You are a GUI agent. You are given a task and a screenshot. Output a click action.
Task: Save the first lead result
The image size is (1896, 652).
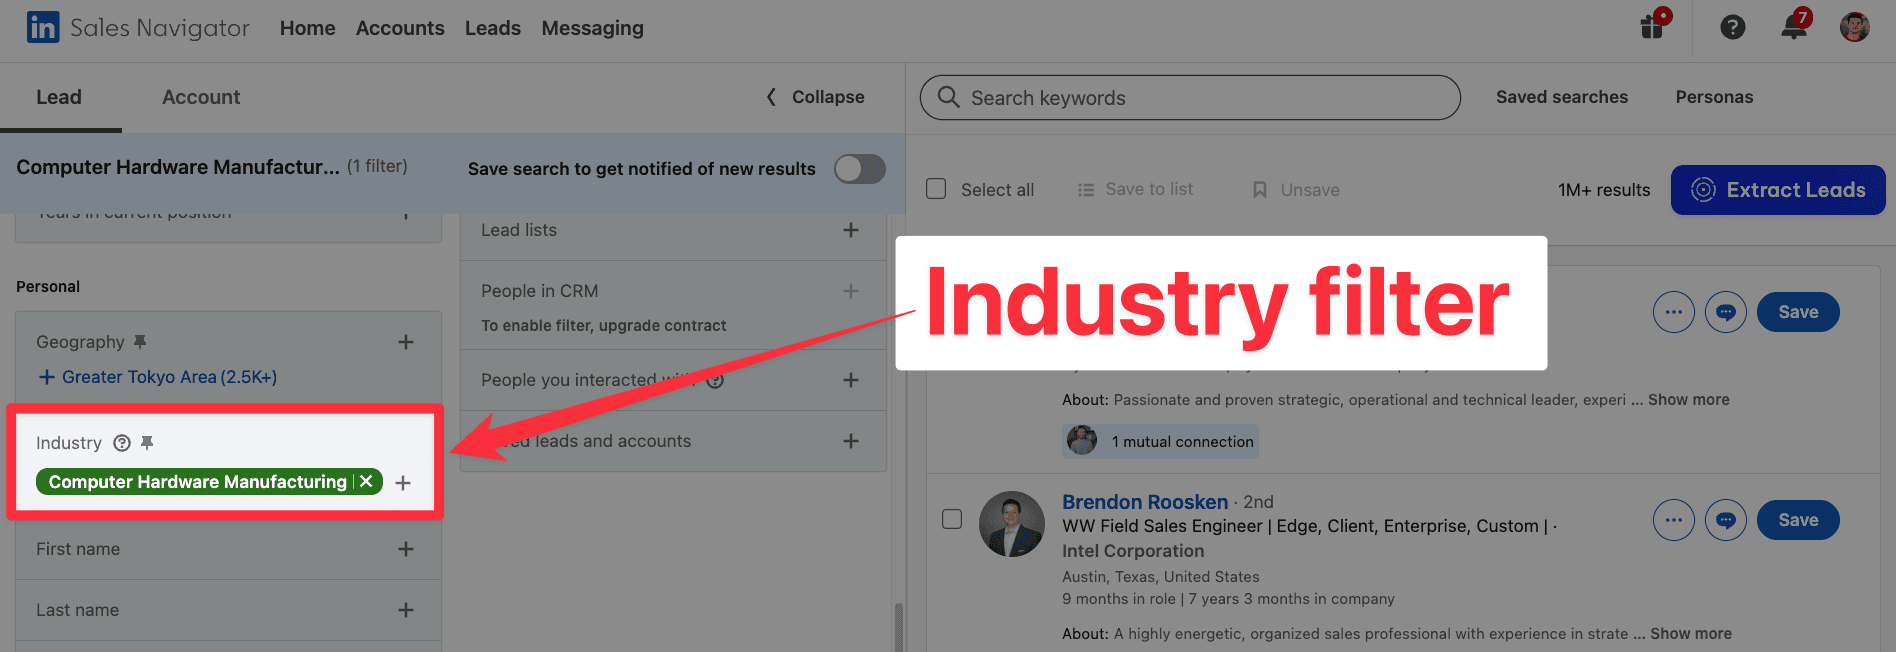1798,312
